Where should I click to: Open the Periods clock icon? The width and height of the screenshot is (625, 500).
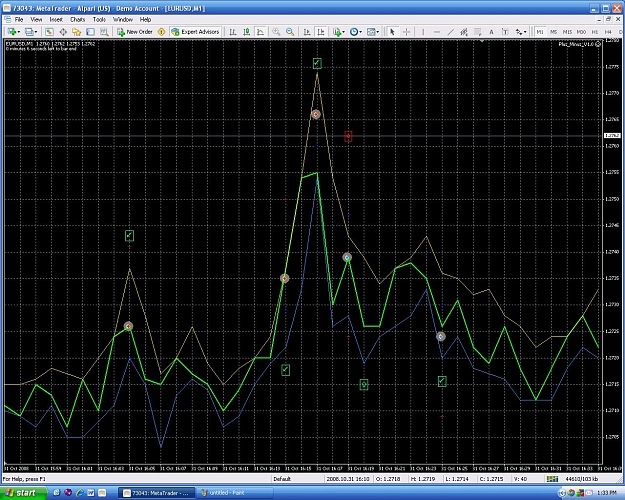coord(354,32)
